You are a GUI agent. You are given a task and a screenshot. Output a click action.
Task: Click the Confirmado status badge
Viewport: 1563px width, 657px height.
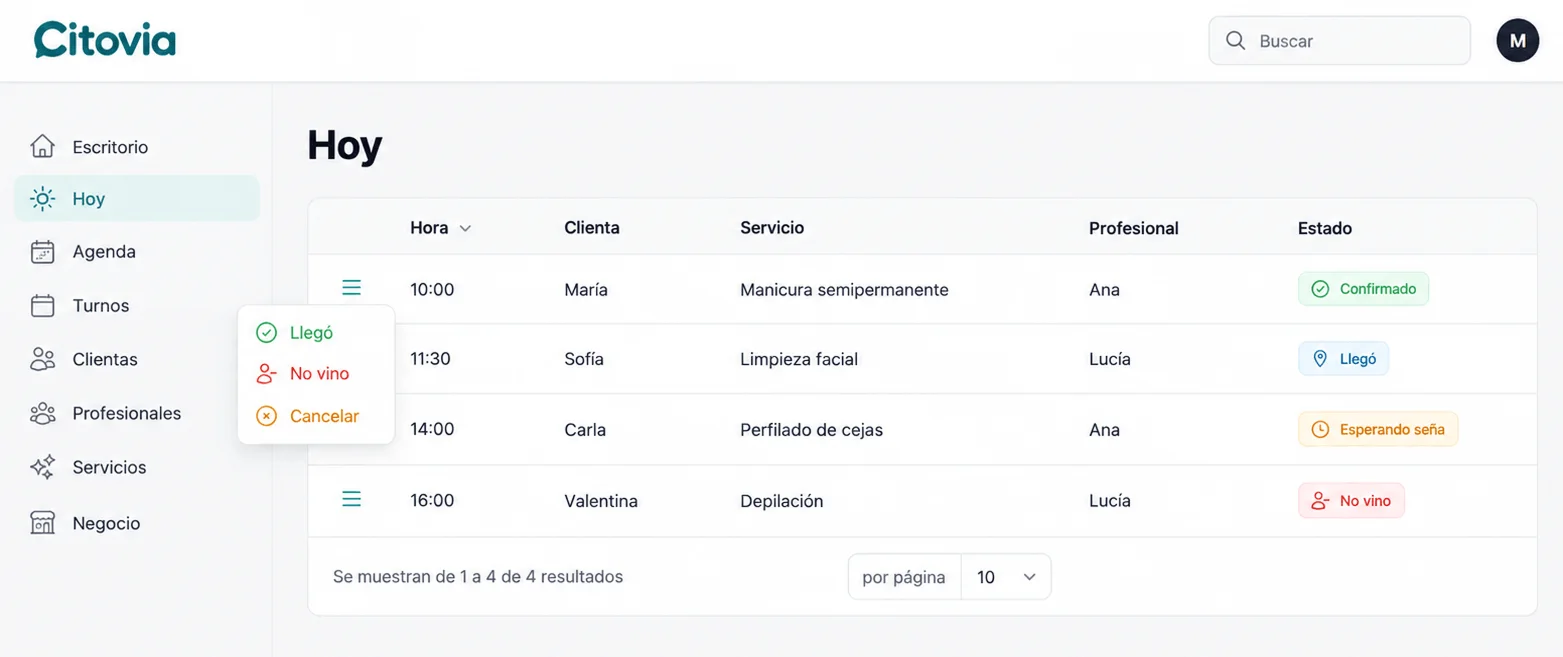pos(1363,289)
